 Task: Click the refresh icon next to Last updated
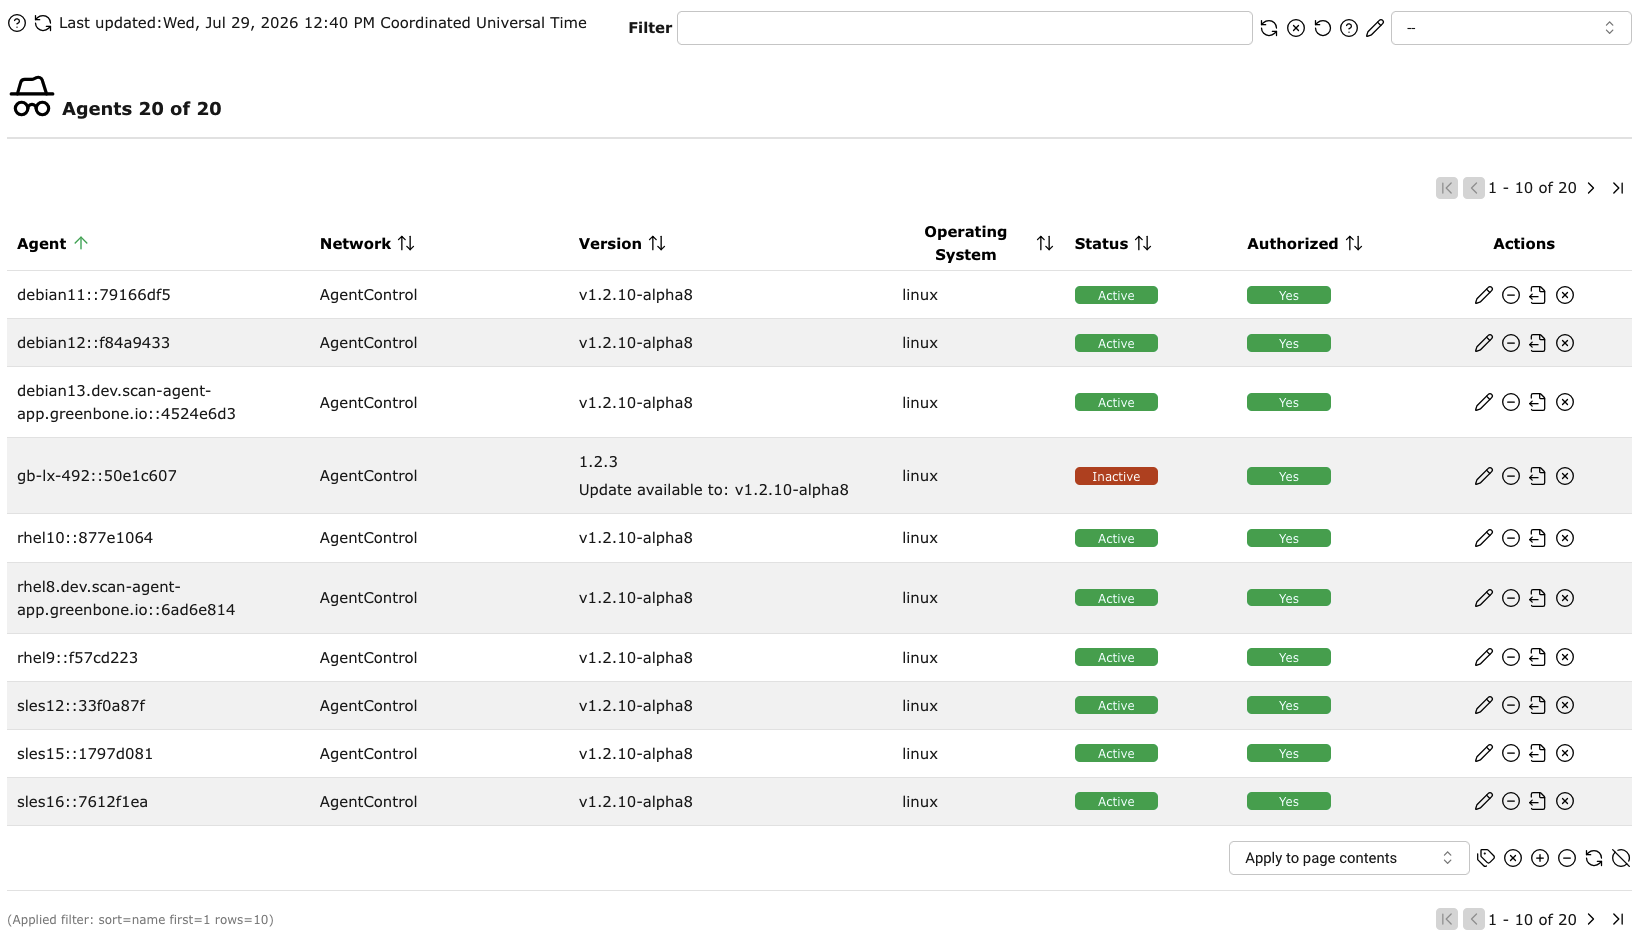click(43, 23)
